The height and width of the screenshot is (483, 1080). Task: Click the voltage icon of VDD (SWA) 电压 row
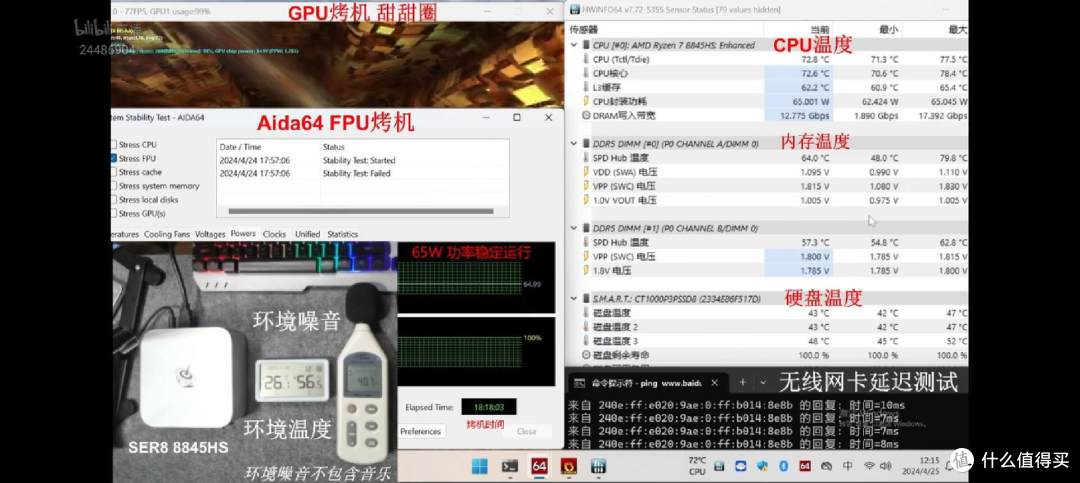point(586,172)
